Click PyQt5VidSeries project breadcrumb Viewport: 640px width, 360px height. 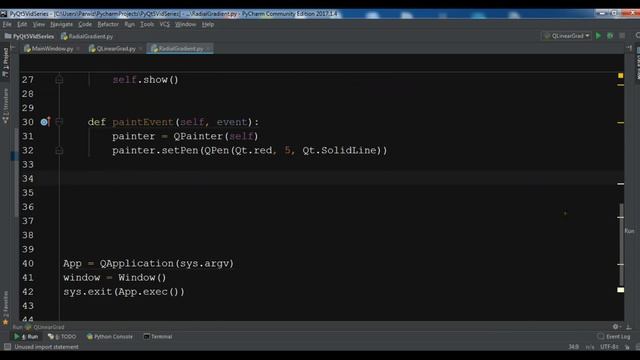29,36
